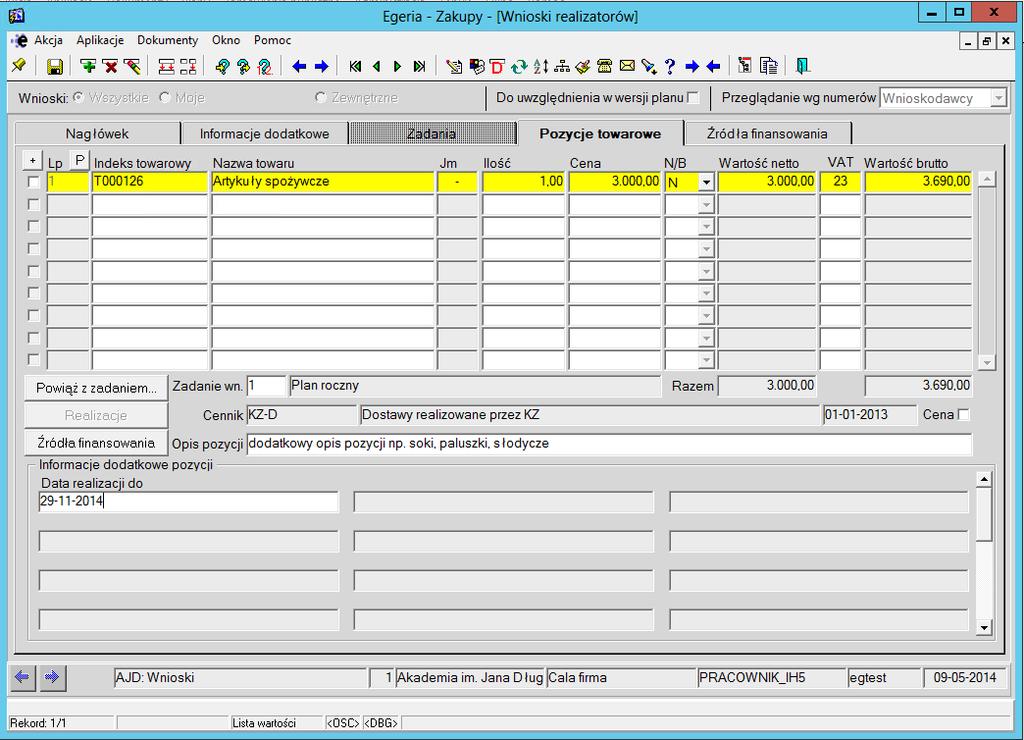Click the Zadanie wn. number field
Image resolution: width=1024 pixels, height=740 pixels.
(266, 386)
